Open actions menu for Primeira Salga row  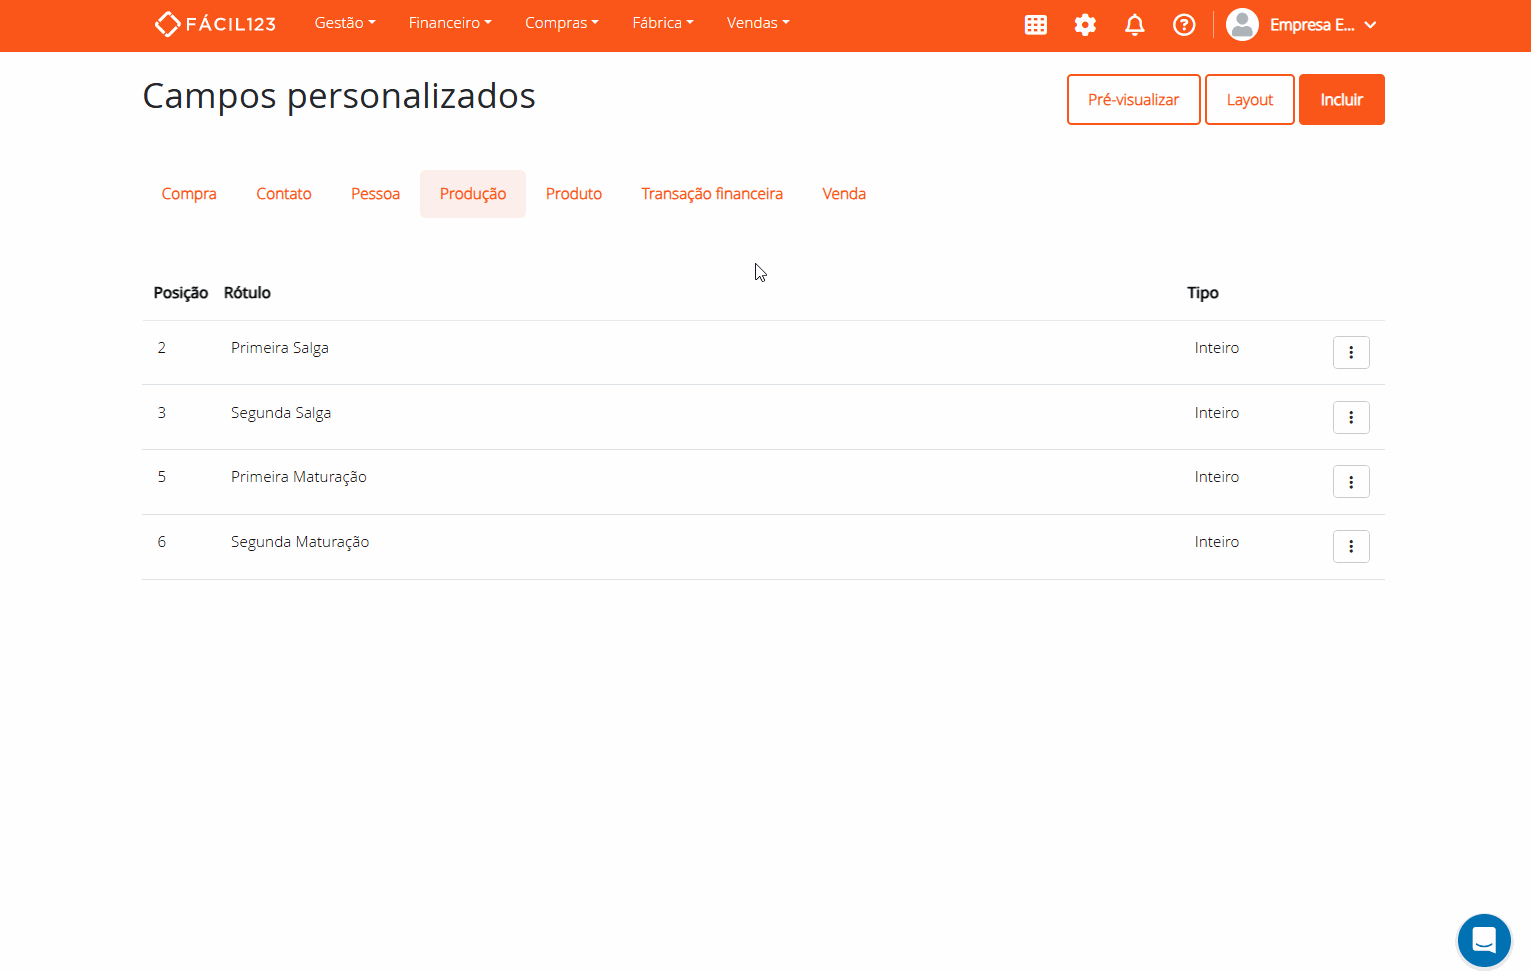pos(1351,352)
